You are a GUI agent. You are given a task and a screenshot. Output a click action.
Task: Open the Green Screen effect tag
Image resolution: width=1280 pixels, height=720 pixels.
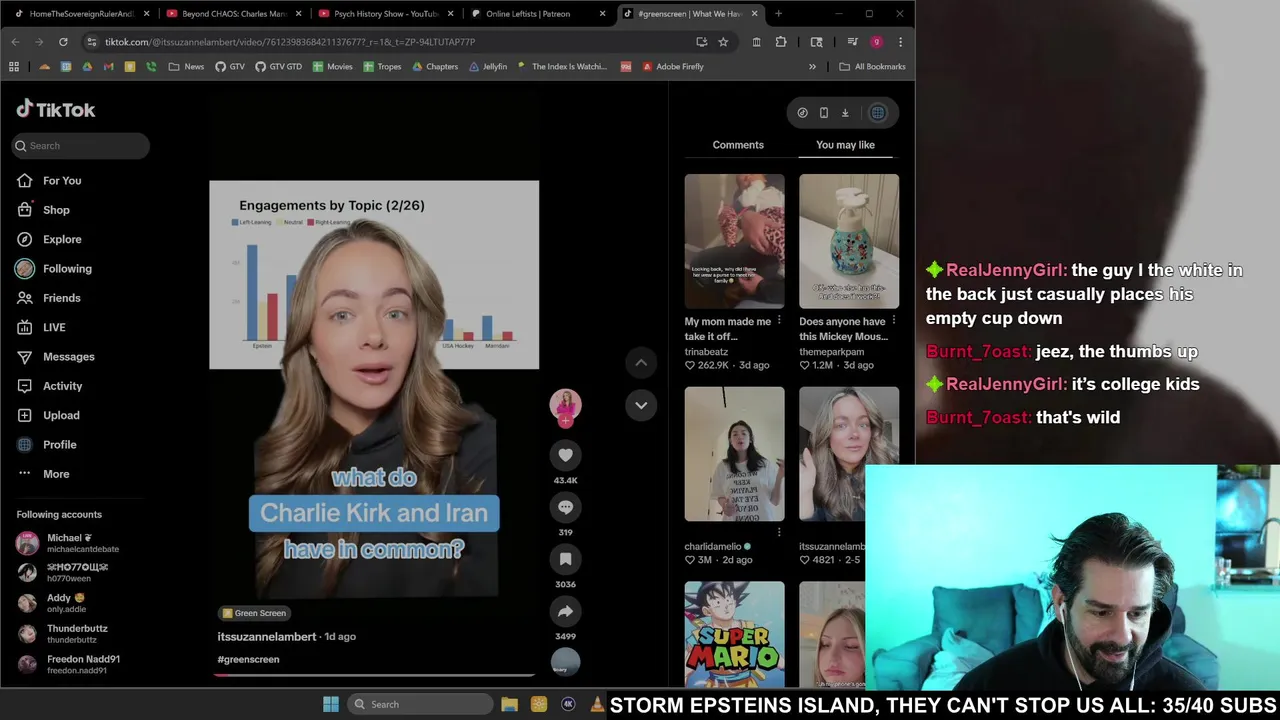coord(255,613)
